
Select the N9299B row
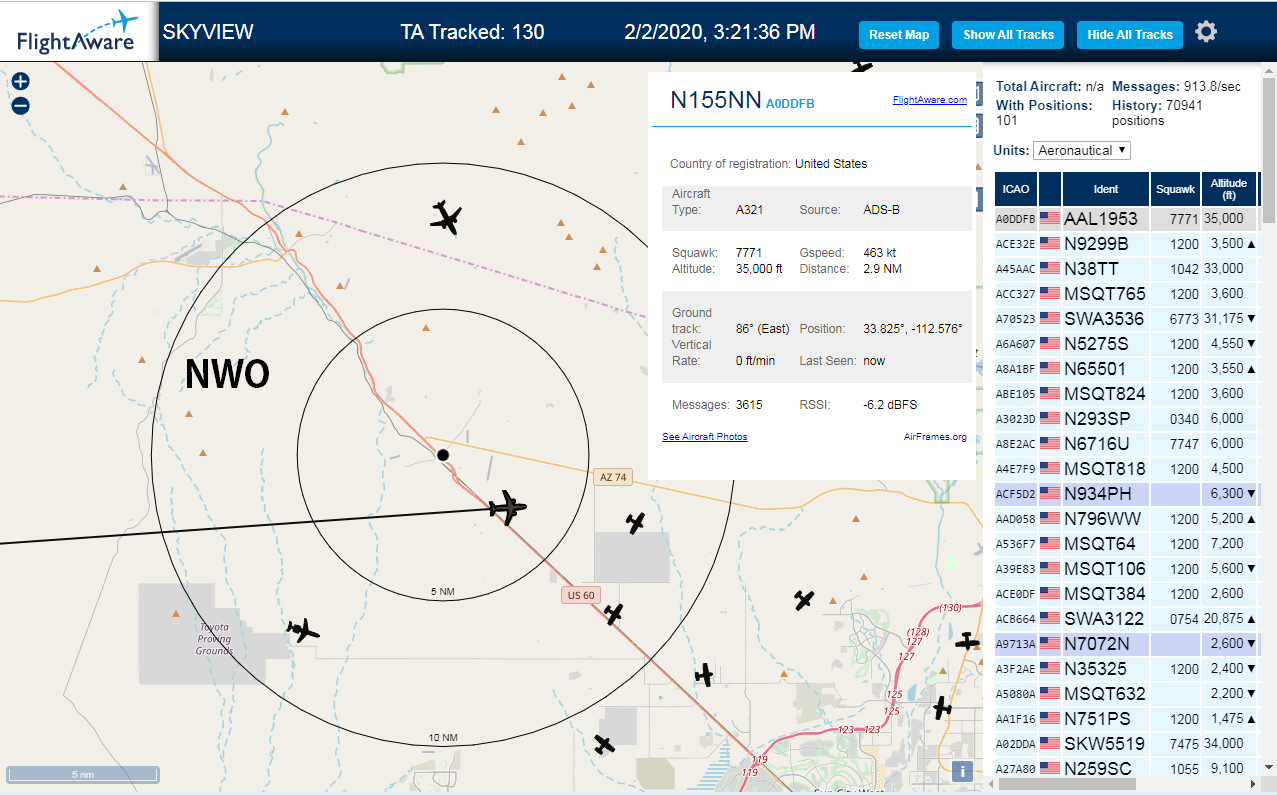point(1127,244)
